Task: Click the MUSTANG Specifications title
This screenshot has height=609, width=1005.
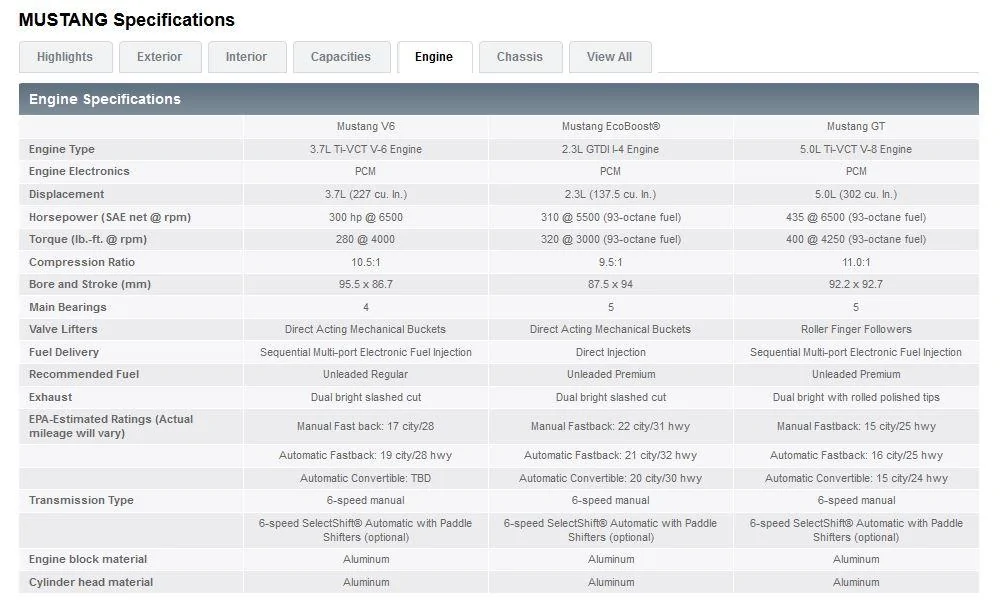Action: point(127,20)
